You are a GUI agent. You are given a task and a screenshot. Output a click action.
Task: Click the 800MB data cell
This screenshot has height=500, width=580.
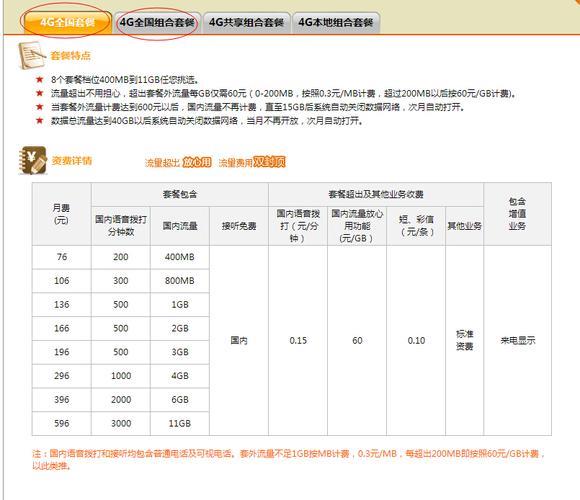(180, 281)
